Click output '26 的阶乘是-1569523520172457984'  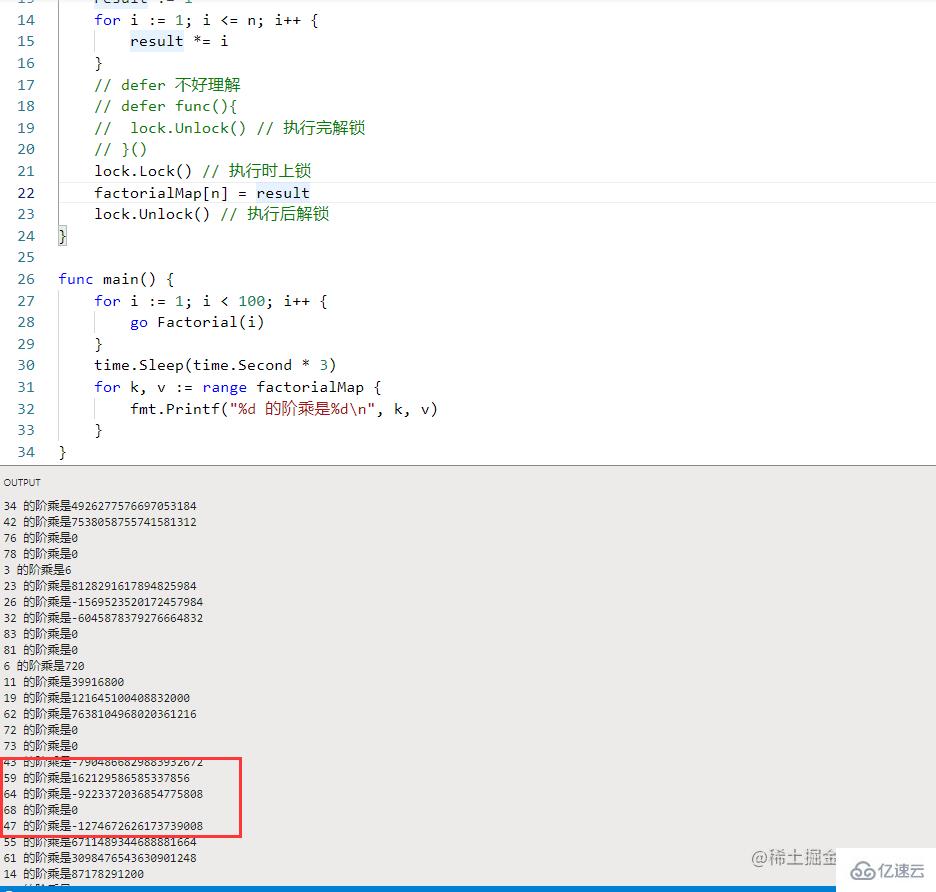[x=103, y=602]
